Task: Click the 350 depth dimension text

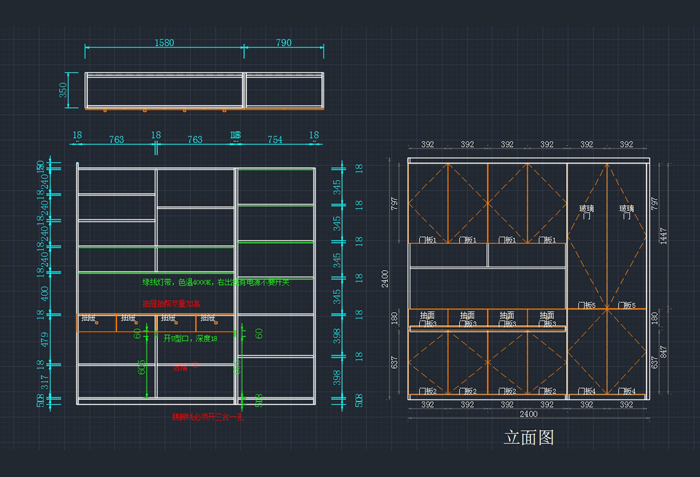Action: [64, 90]
